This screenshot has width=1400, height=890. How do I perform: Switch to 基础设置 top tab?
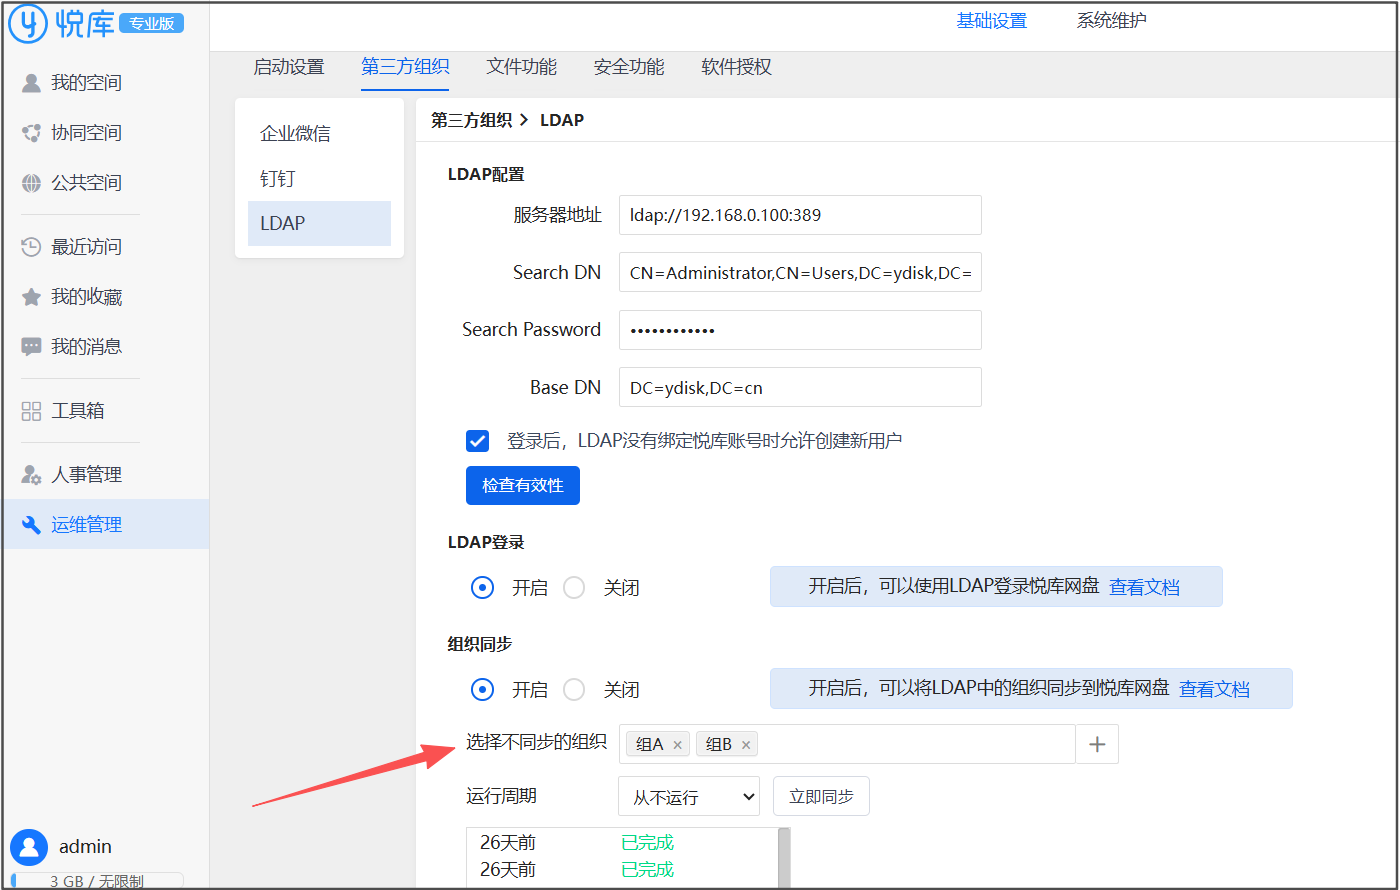click(991, 21)
